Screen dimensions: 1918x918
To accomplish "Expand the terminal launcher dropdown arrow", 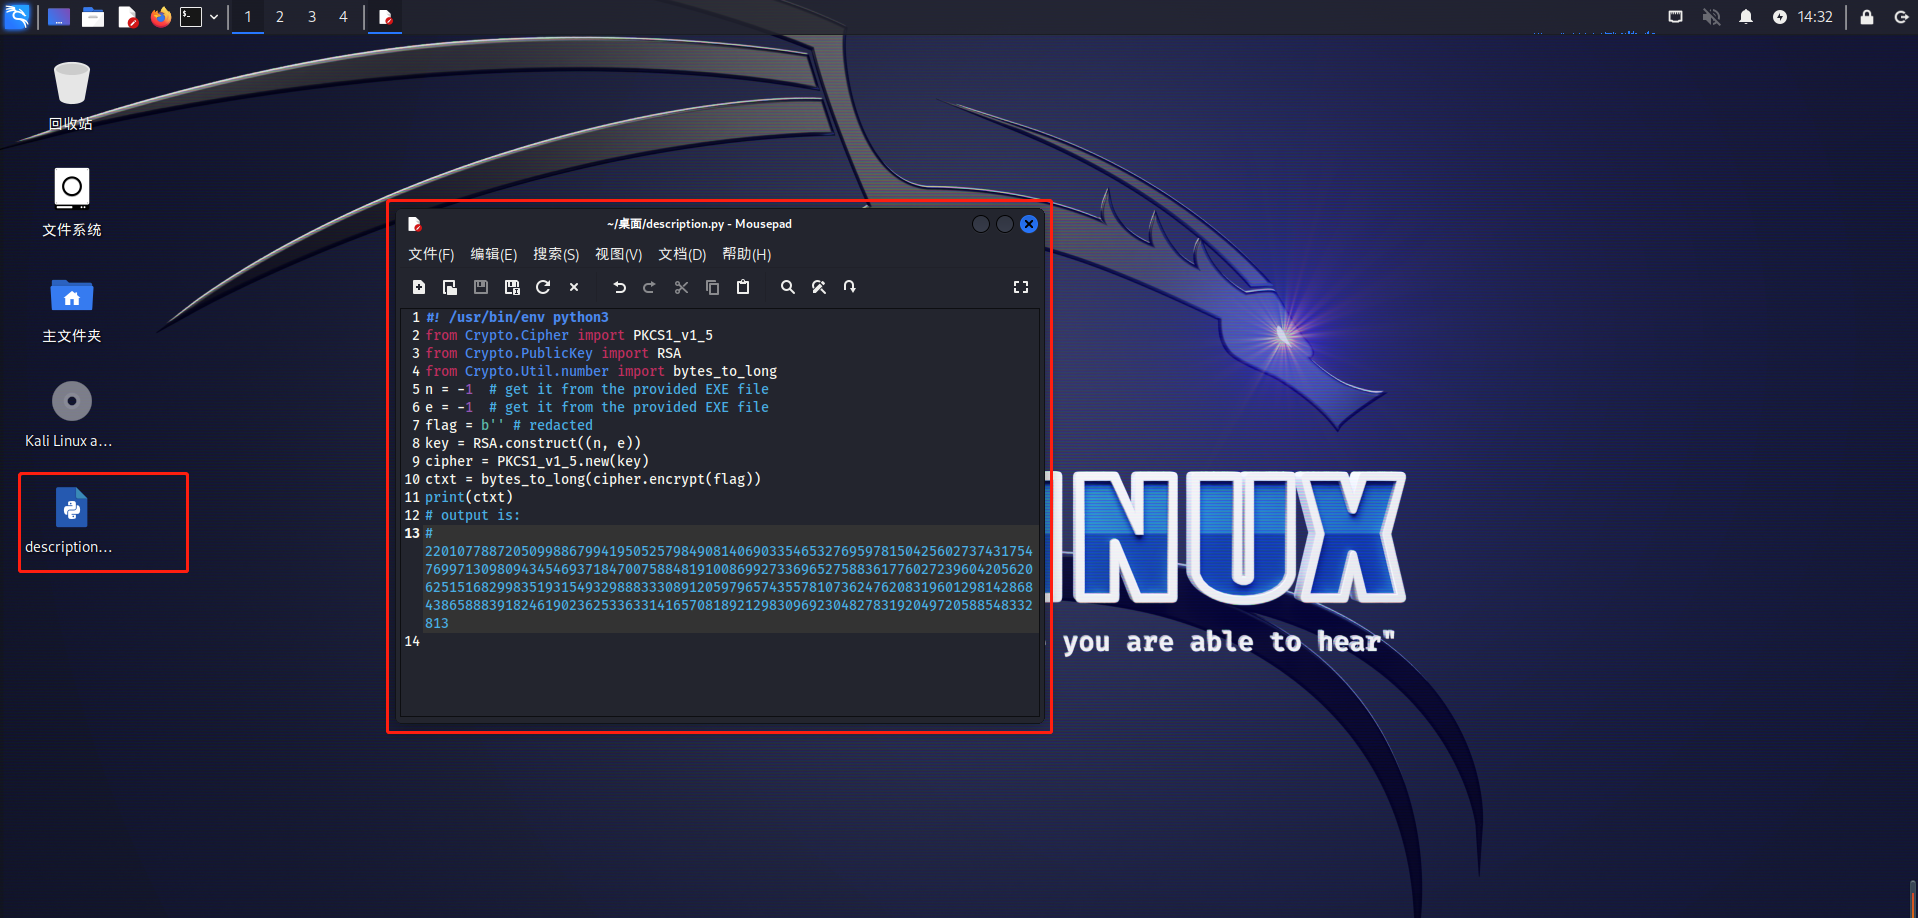I will coord(214,17).
